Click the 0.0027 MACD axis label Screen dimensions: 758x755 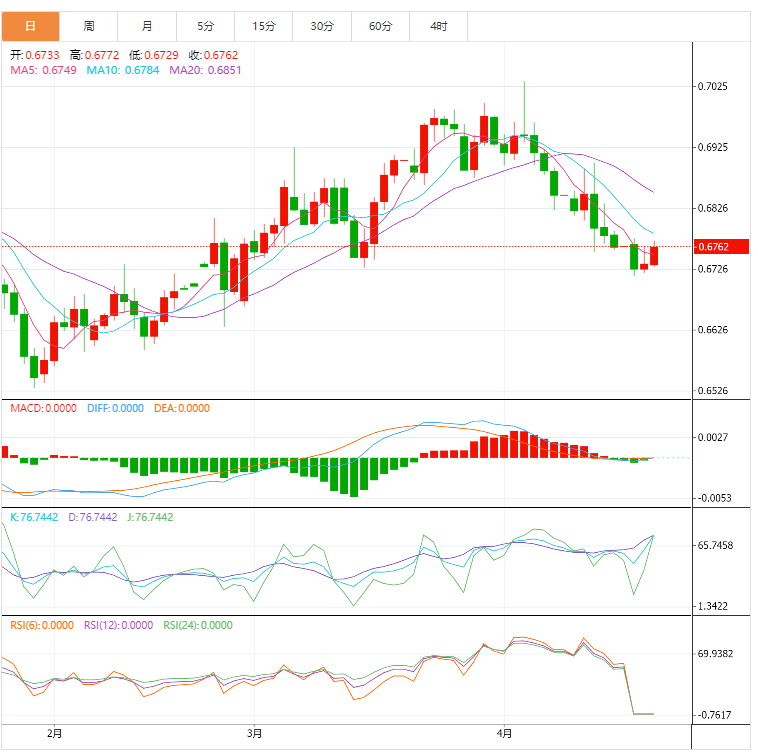coord(713,437)
